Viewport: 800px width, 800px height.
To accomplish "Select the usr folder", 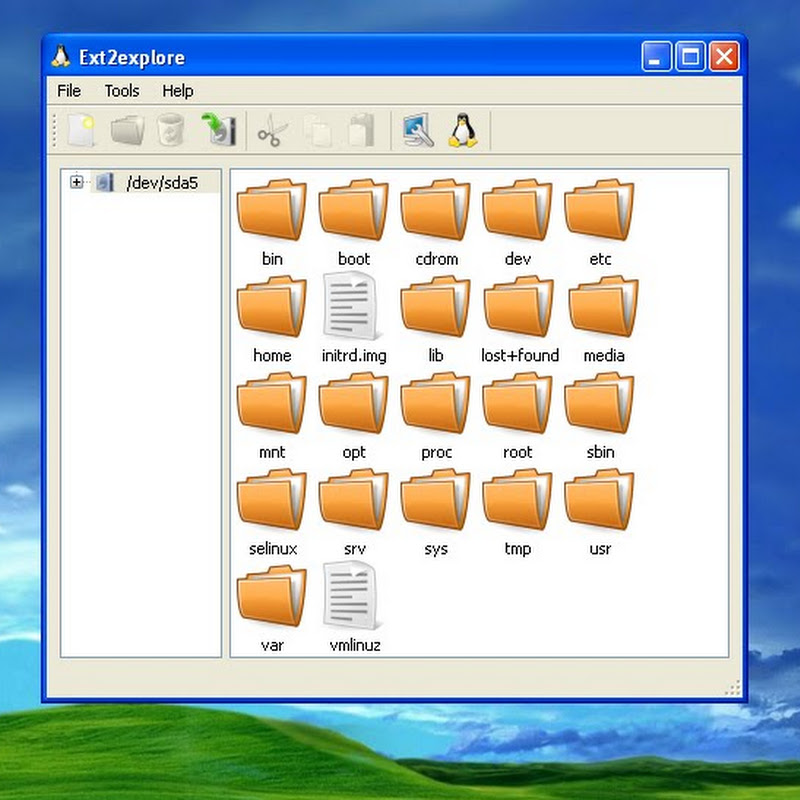I will (x=600, y=502).
